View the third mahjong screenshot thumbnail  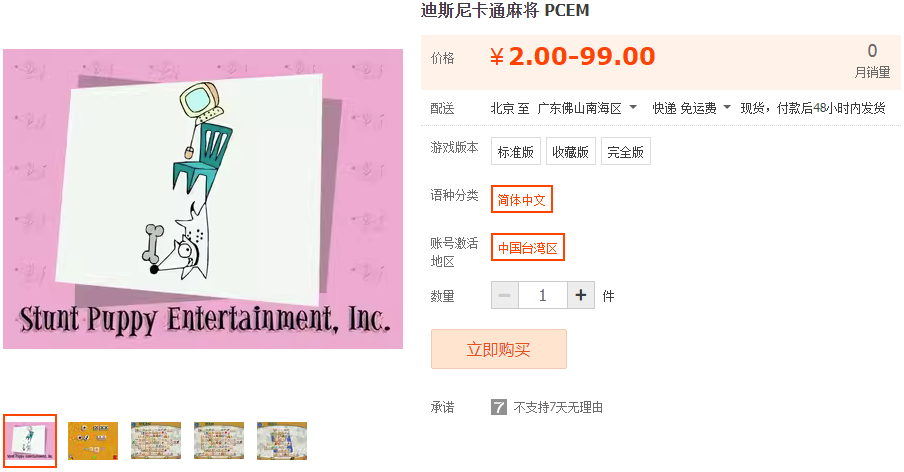[x=156, y=441]
